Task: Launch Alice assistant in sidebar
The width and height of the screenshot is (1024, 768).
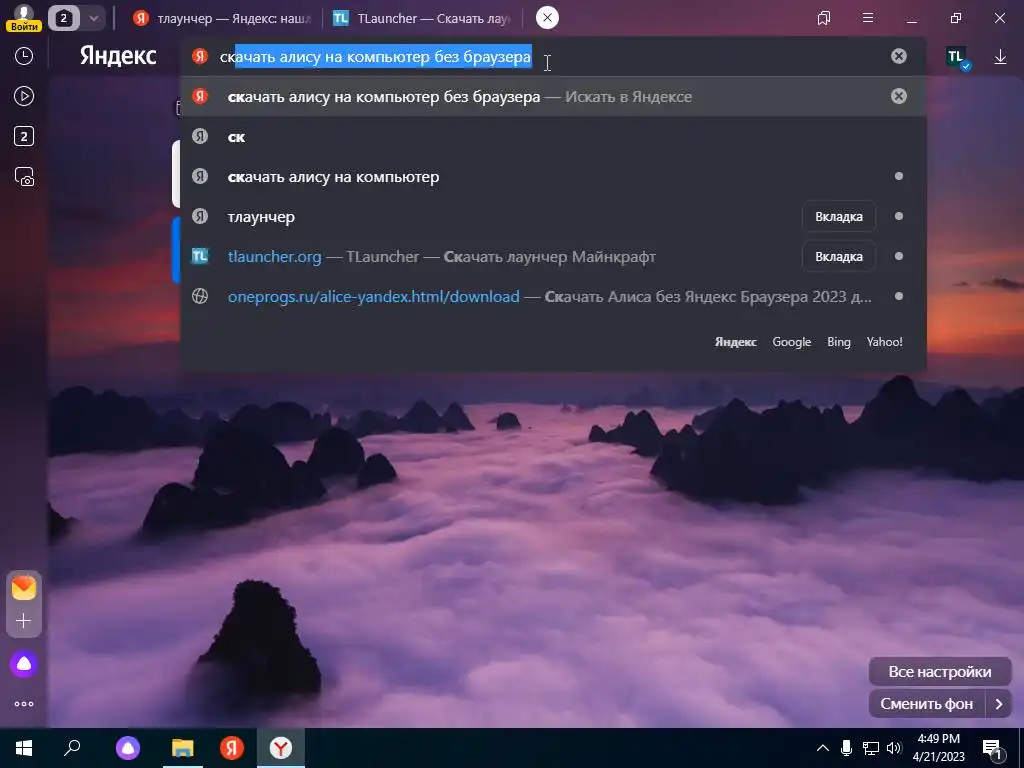Action: coord(24,664)
